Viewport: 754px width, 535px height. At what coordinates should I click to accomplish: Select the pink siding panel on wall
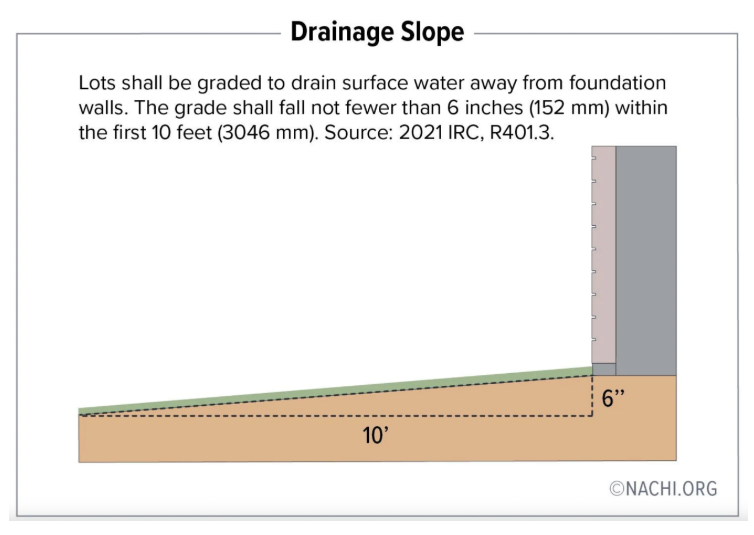click(603, 255)
